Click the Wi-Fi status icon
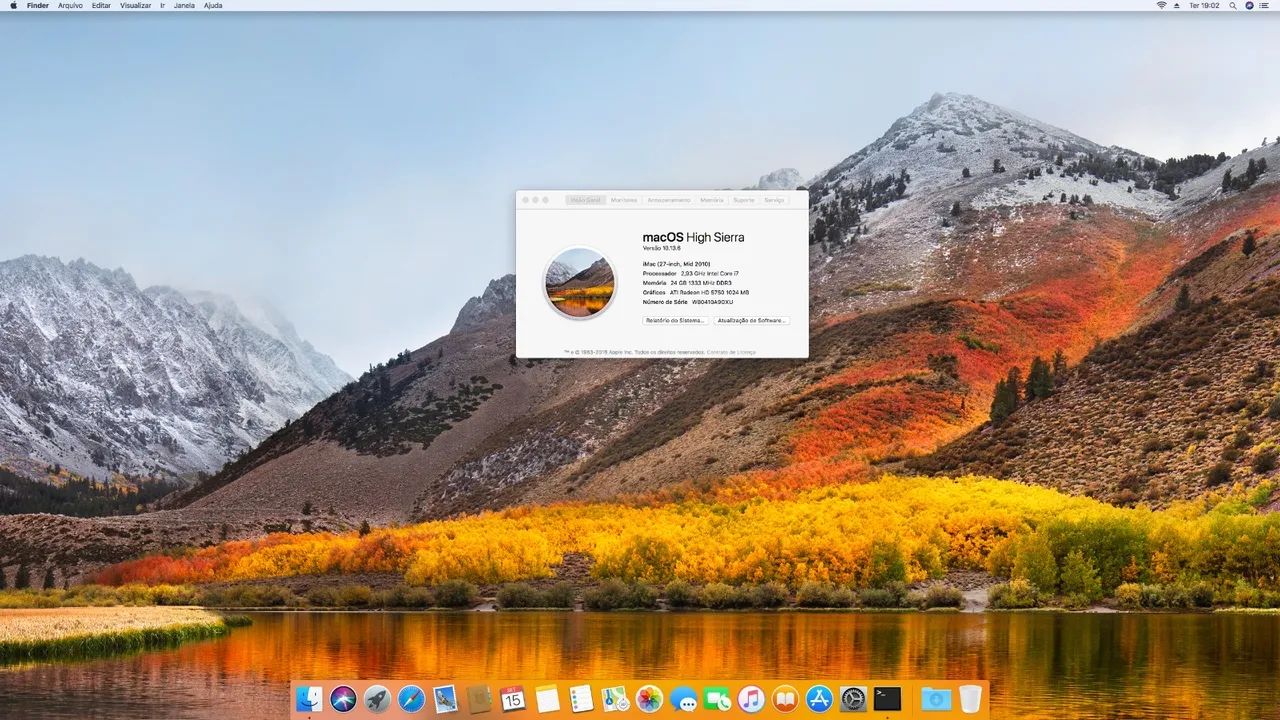The width and height of the screenshot is (1280, 720). tap(1162, 5)
